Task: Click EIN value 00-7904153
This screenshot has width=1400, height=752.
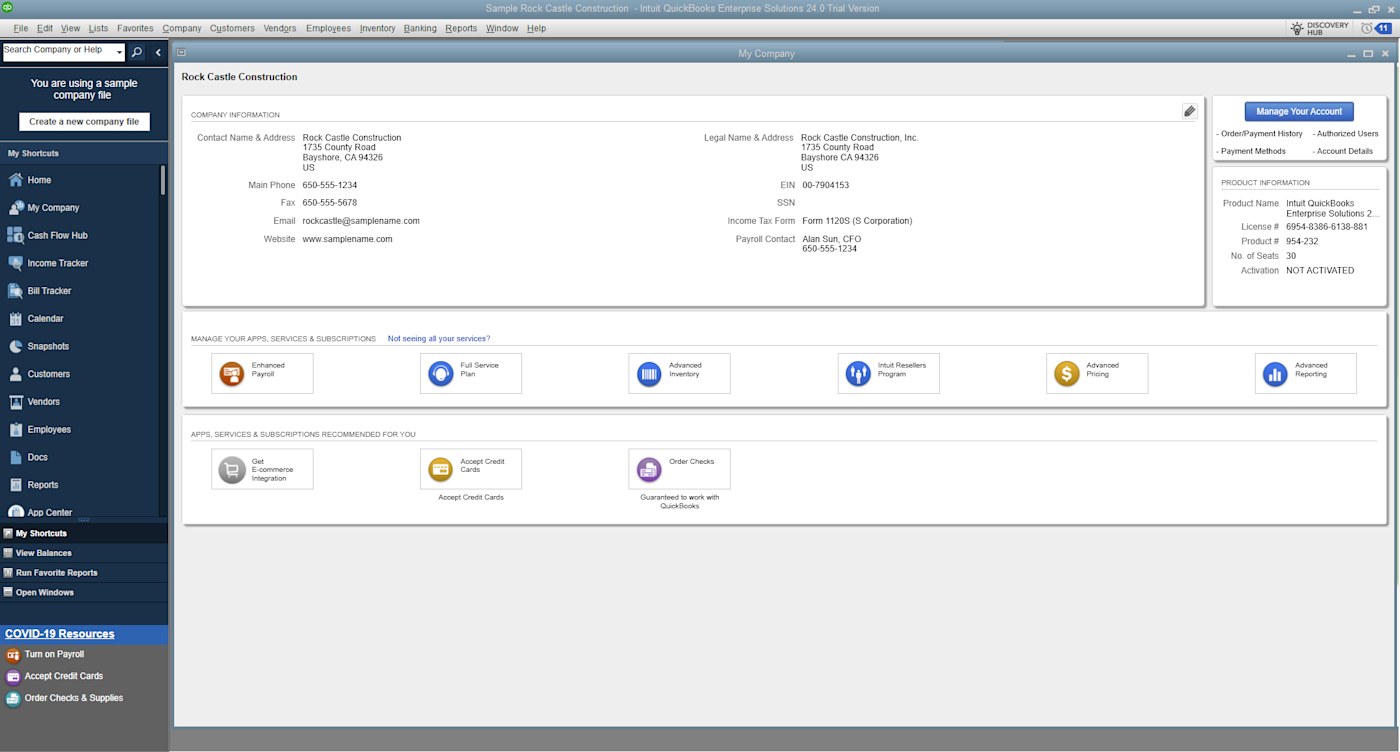Action: pyautogui.click(x=826, y=185)
